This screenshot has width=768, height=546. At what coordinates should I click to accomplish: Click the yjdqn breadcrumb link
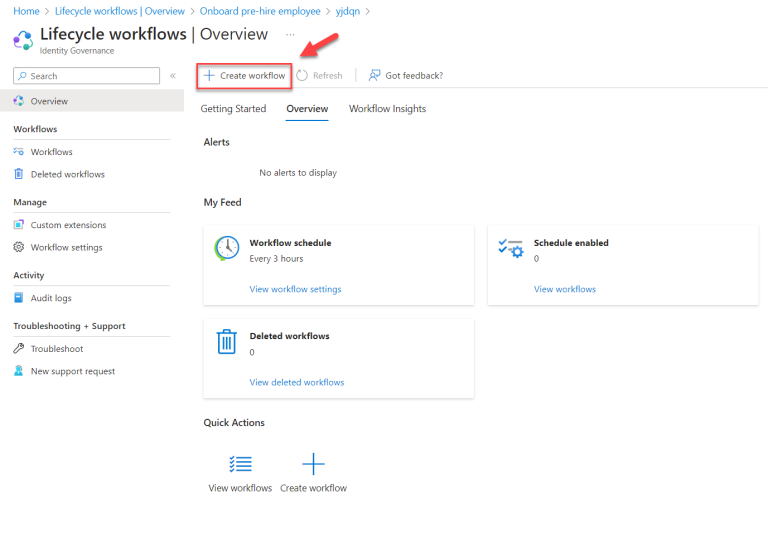(348, 11)
